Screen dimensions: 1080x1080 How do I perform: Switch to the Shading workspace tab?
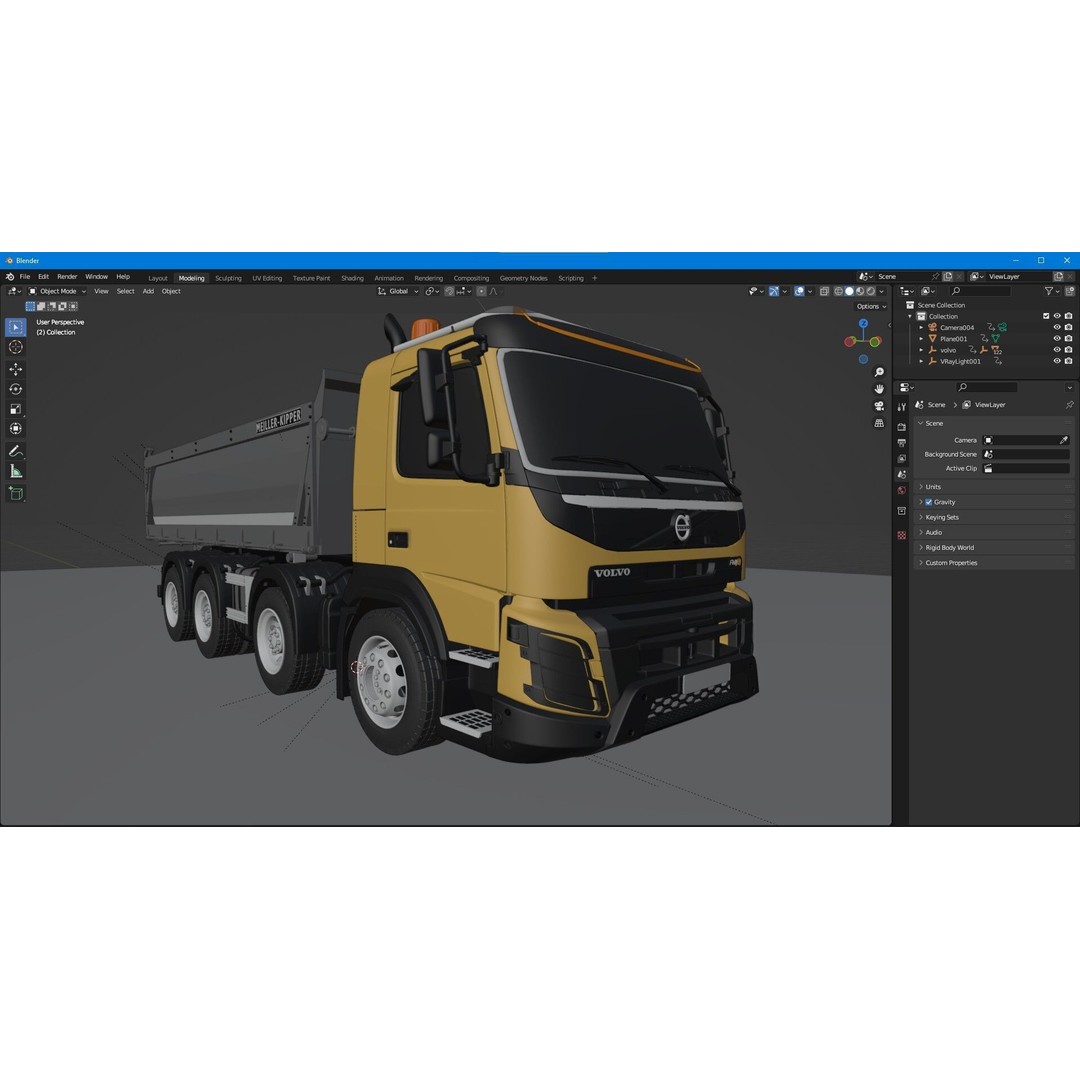click(x=352, y=278)
